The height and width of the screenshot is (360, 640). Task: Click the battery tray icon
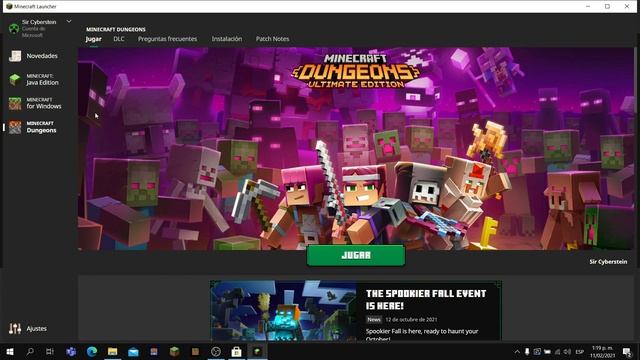pyautogui.click(x=547, y=352)
